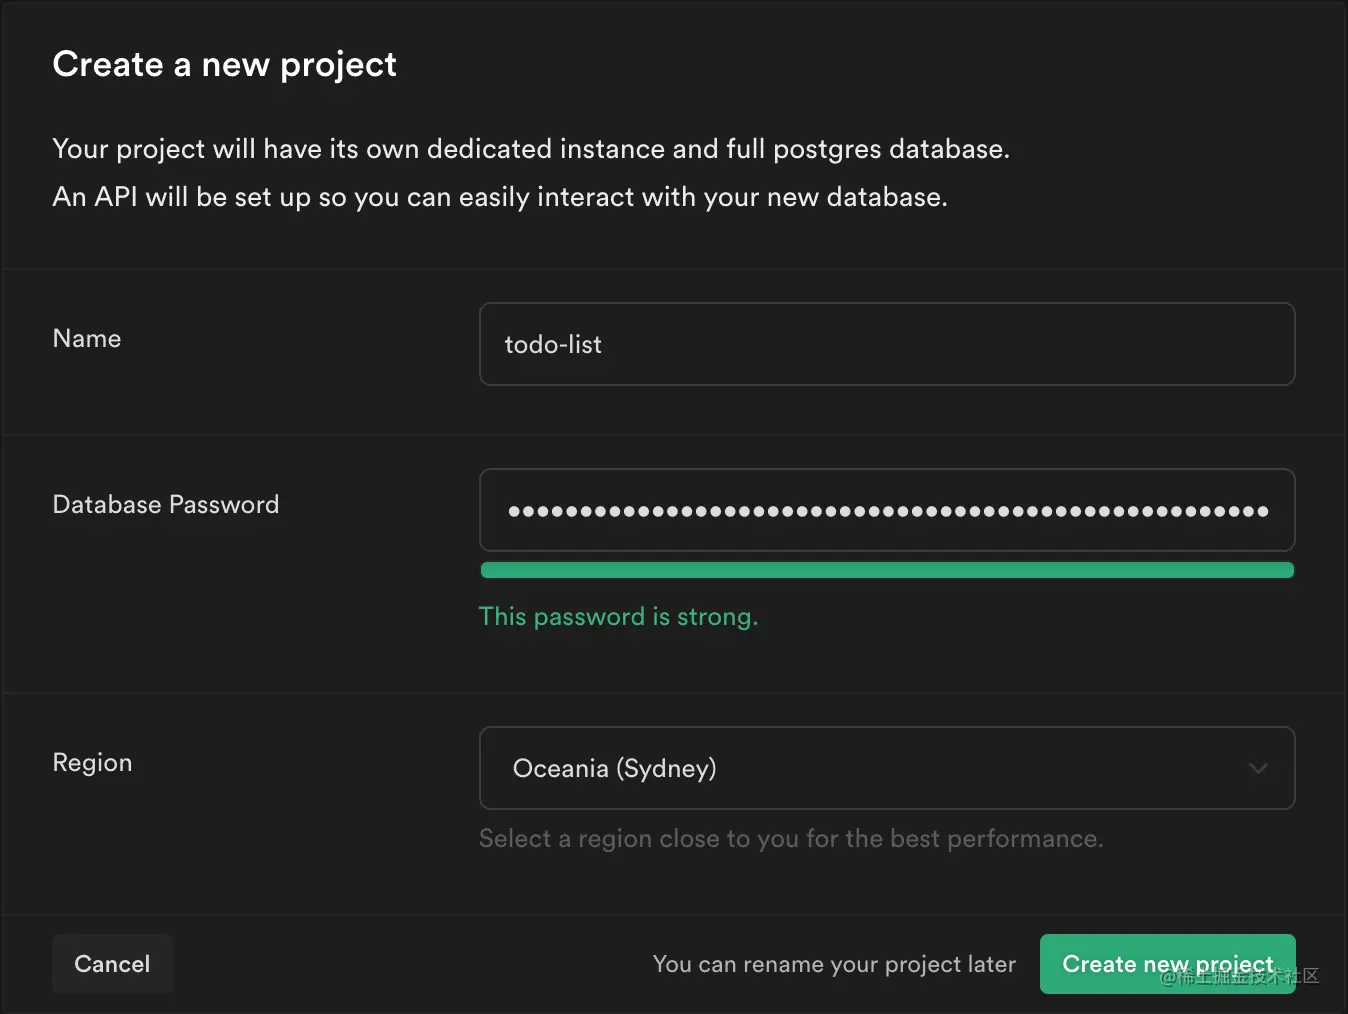Click the "Create a new project" heading
The image size is (1348, 1014).
pyautogui.click(x=224, y=64)
